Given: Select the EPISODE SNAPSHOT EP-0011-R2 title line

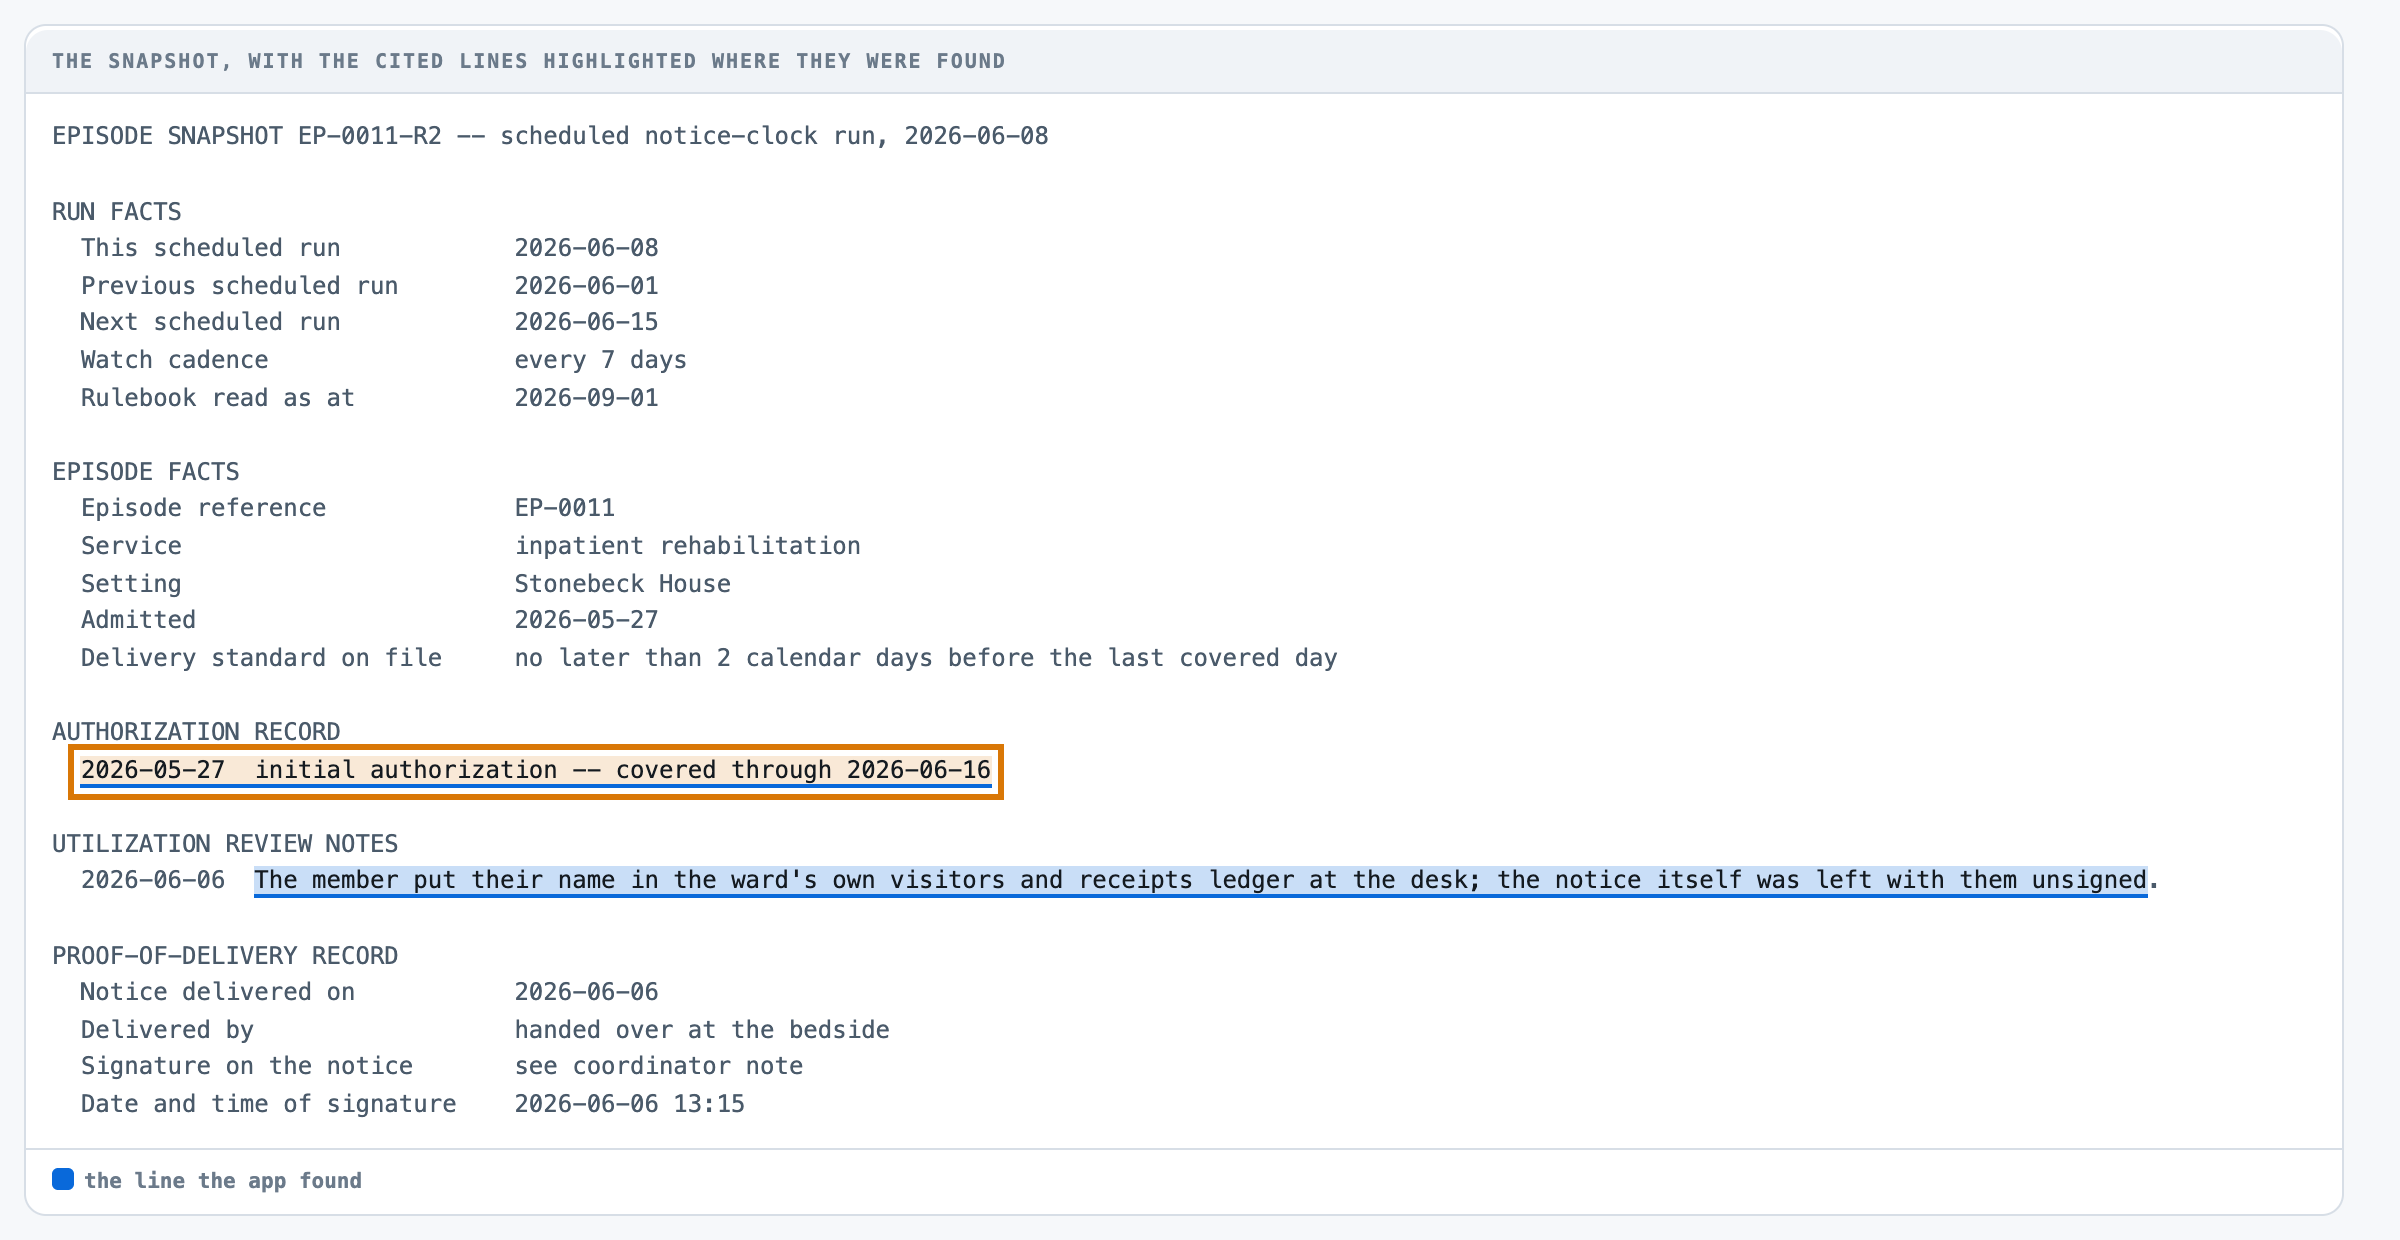Looking at the screenshot, I should [550, 136].
